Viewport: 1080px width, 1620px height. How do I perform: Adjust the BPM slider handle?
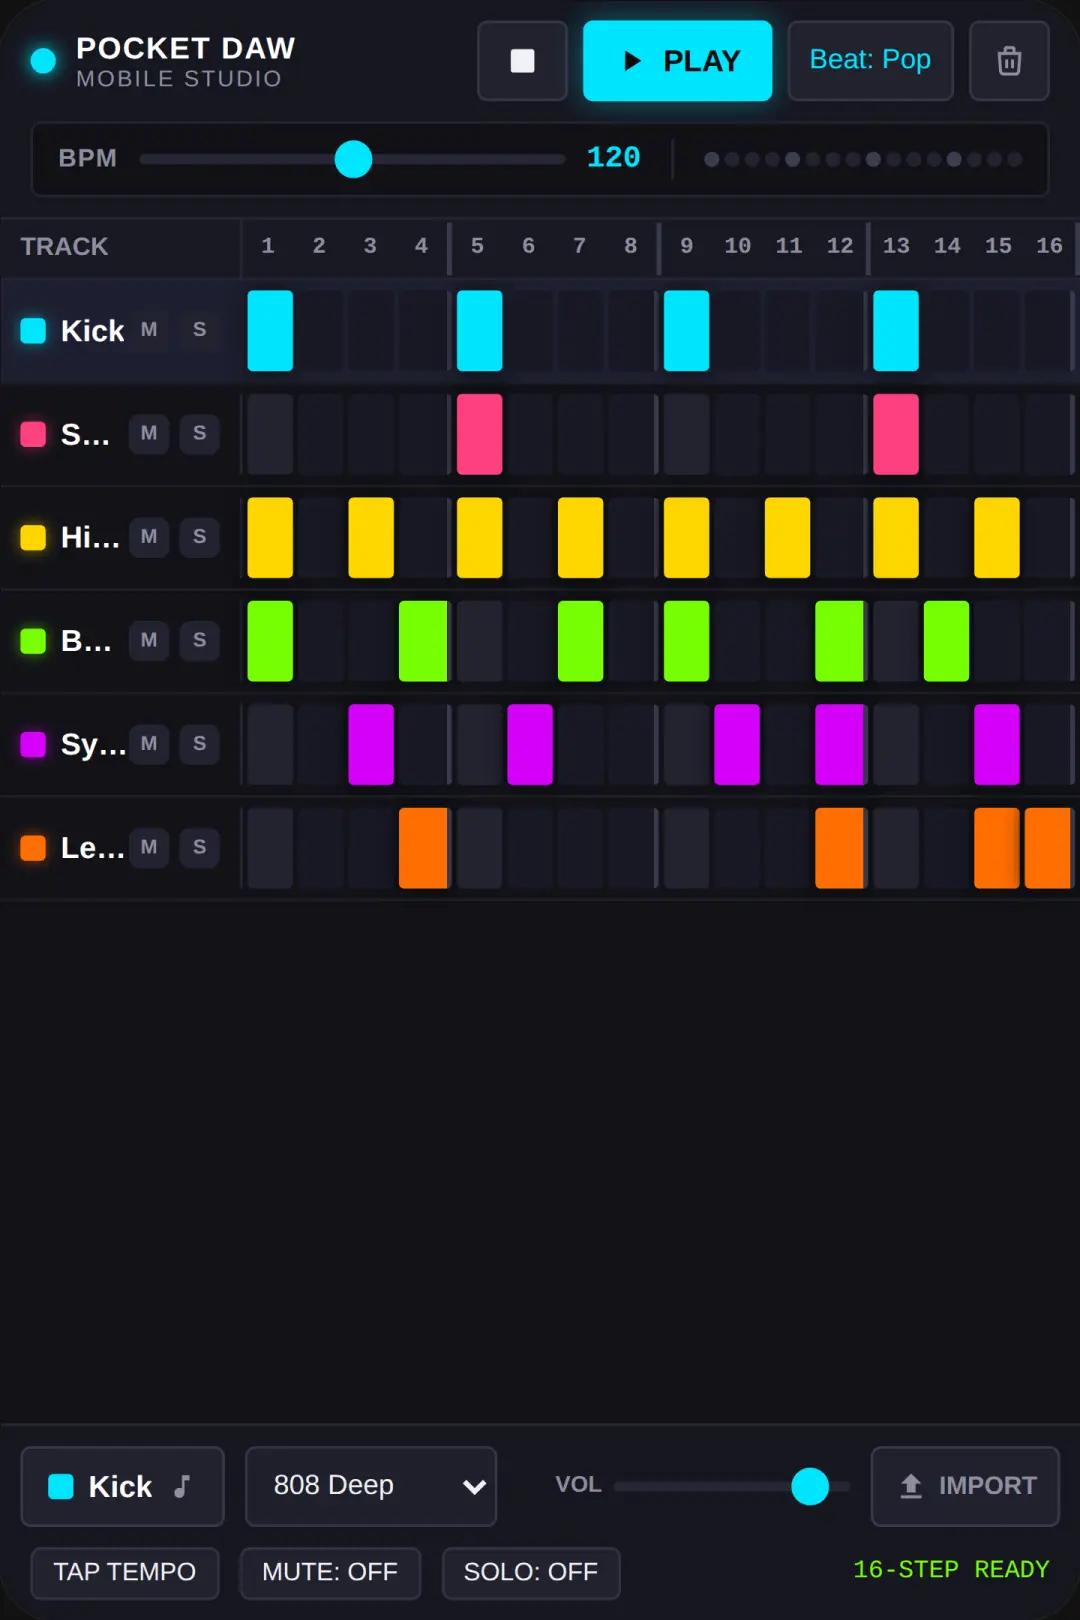pos(353,159)
